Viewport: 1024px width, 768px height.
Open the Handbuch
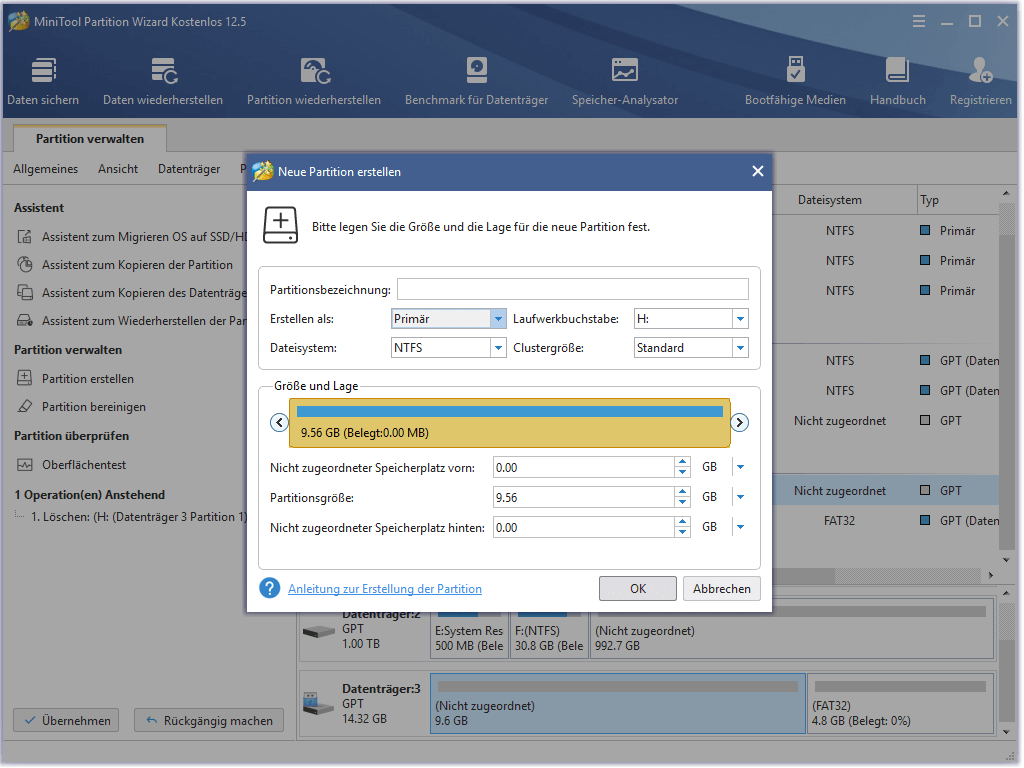(897, 81)
